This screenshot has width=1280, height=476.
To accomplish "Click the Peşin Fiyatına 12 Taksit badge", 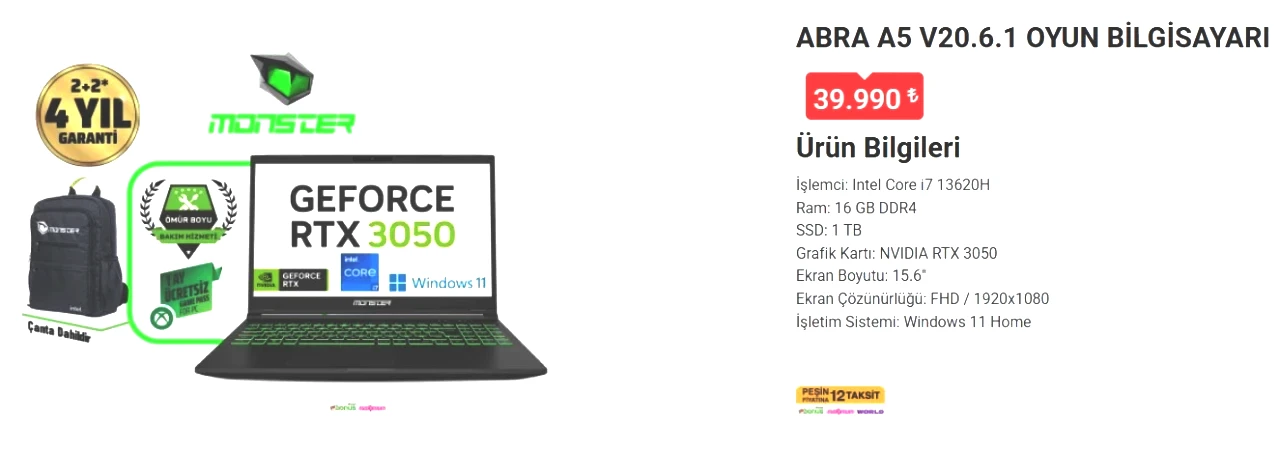I will pos(840,395).
